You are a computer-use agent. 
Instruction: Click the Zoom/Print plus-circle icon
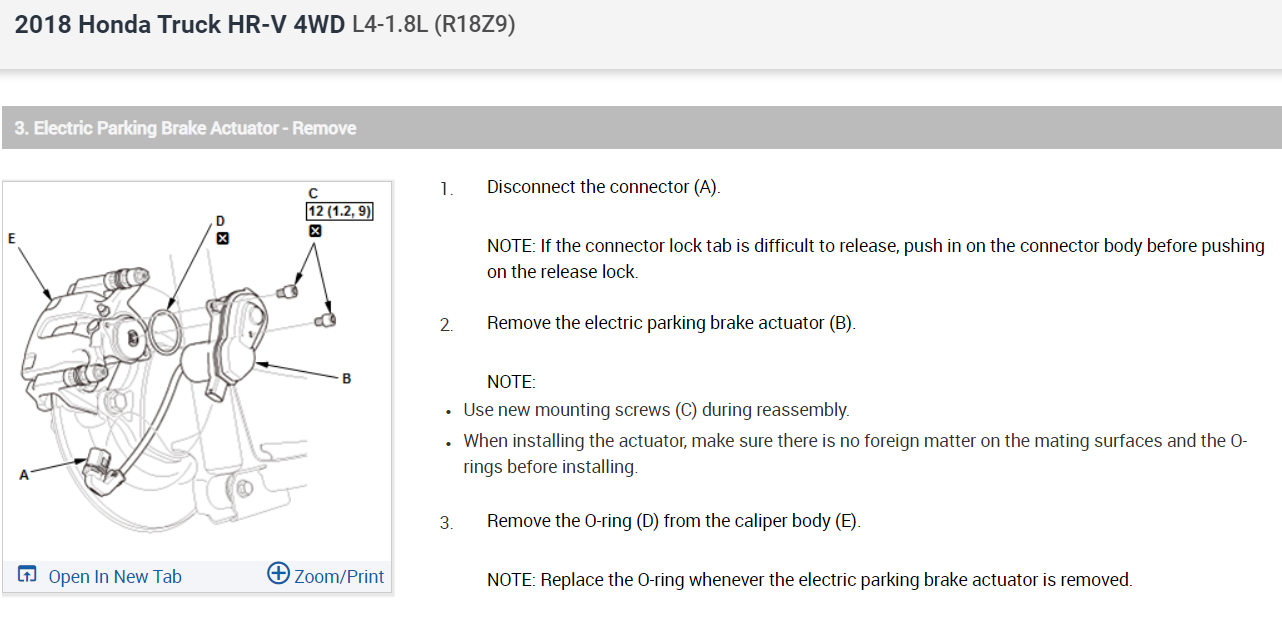[278, 574]
